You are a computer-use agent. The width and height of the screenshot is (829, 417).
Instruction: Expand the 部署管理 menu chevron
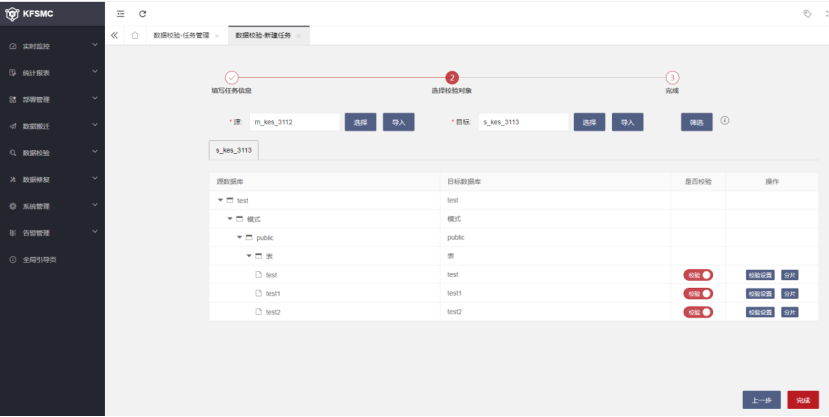95,98
